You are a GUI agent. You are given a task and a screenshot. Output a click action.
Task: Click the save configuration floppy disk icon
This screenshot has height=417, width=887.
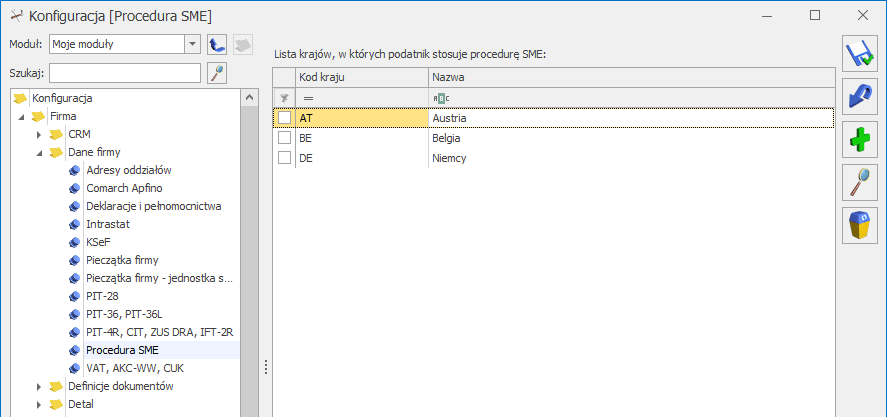[x=859, y=54]
